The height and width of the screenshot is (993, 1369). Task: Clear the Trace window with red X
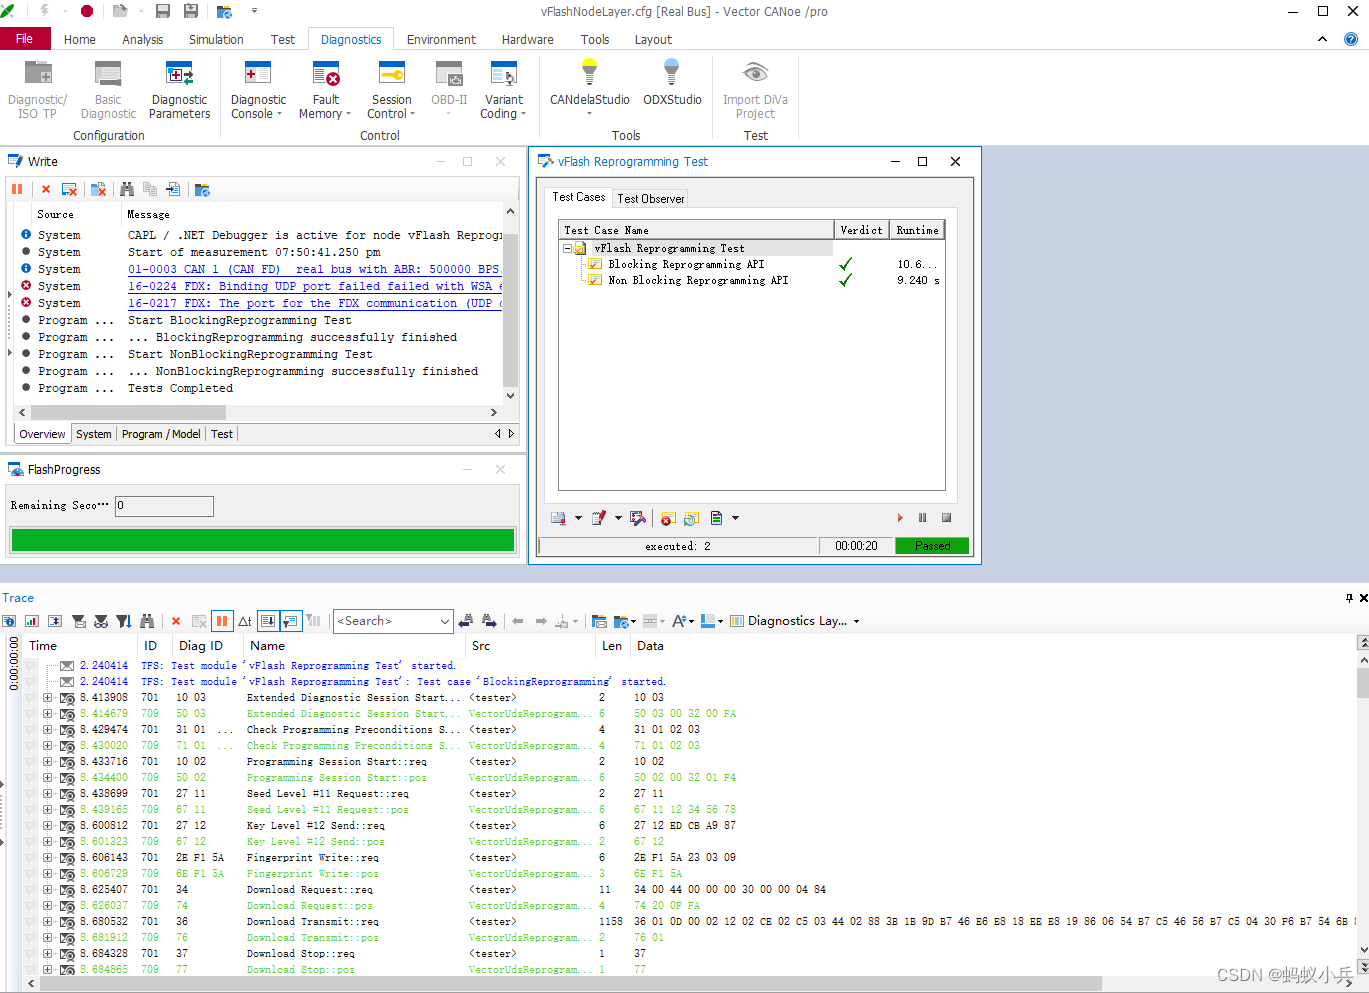click(176, 621)
